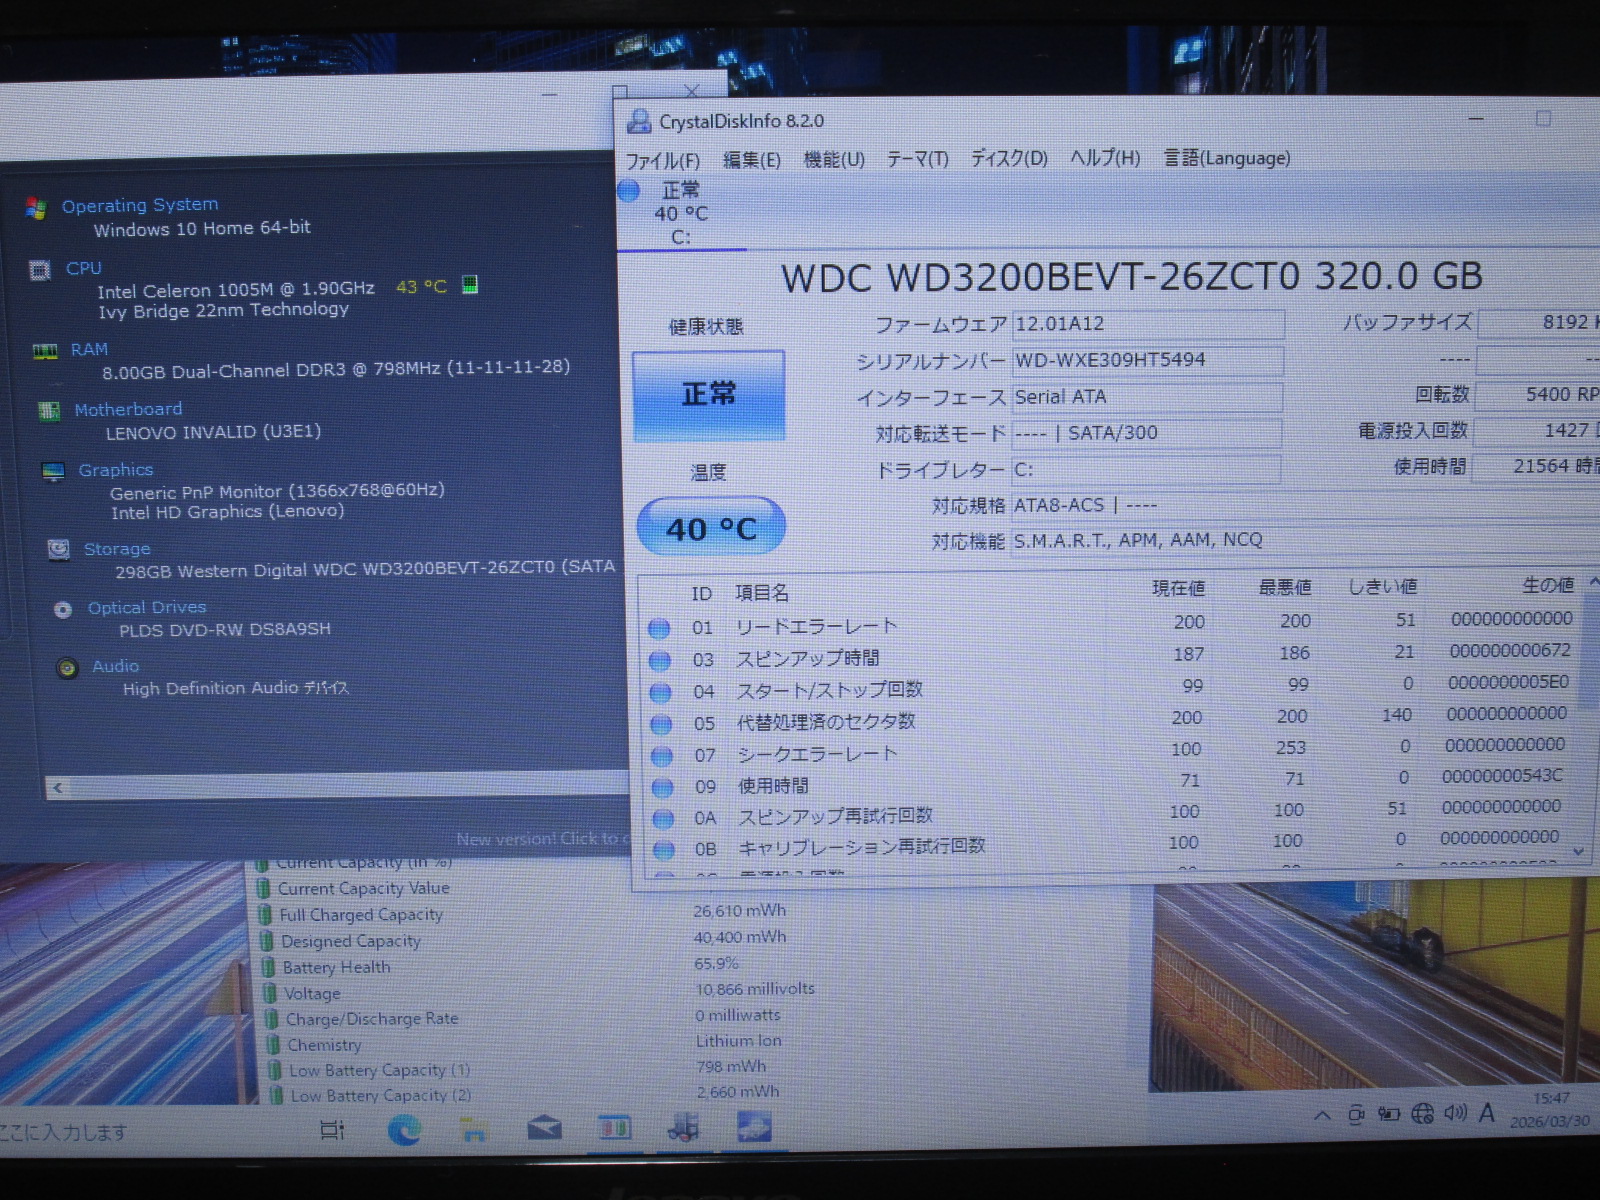The width and height of the screenshot is (1600, 1200).
Task: Click the RAM module icon
Action: click(45, 351)
